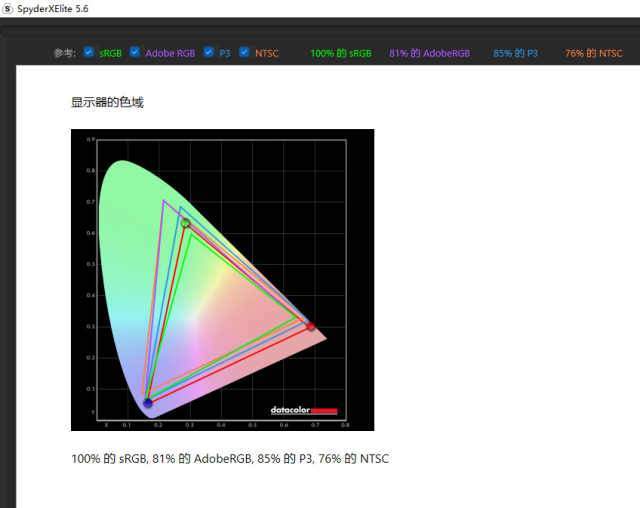Disable the P3 reference checkbox

click(209, 52)
